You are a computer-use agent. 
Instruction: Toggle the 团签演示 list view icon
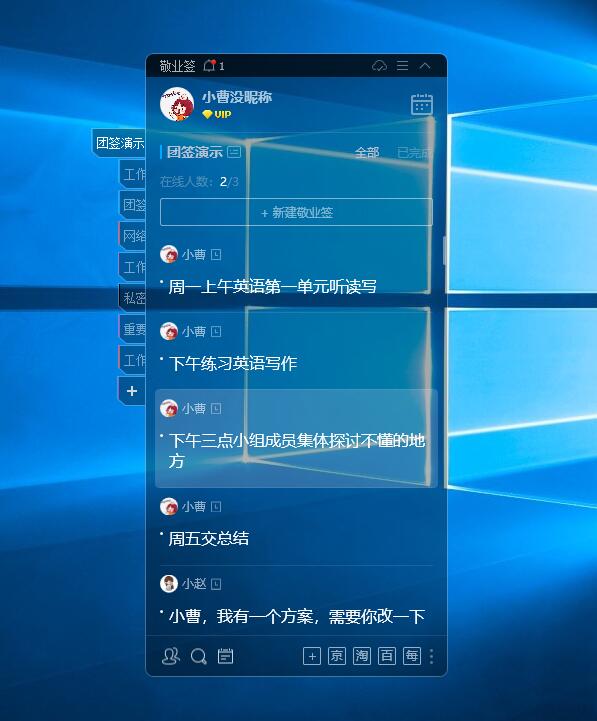pyautogui.click(x=234, y=152)
